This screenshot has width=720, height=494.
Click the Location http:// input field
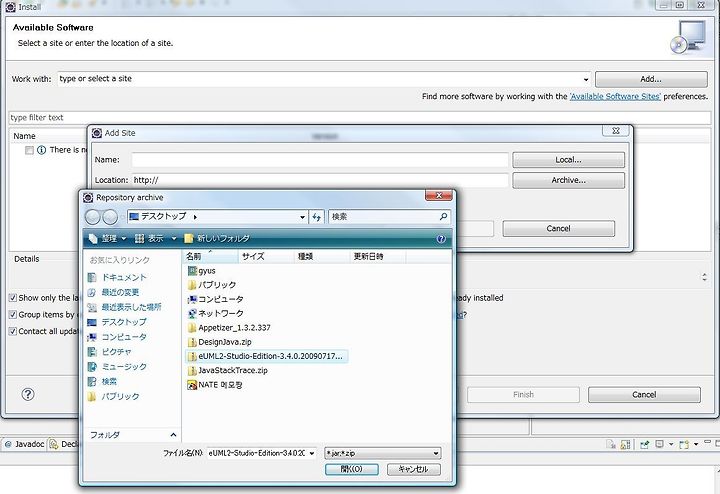(320, 180)
